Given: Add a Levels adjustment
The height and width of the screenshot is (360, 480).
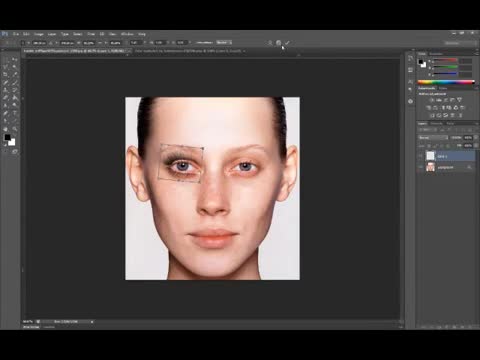Looking at the screenshot, I should point(439,100).
